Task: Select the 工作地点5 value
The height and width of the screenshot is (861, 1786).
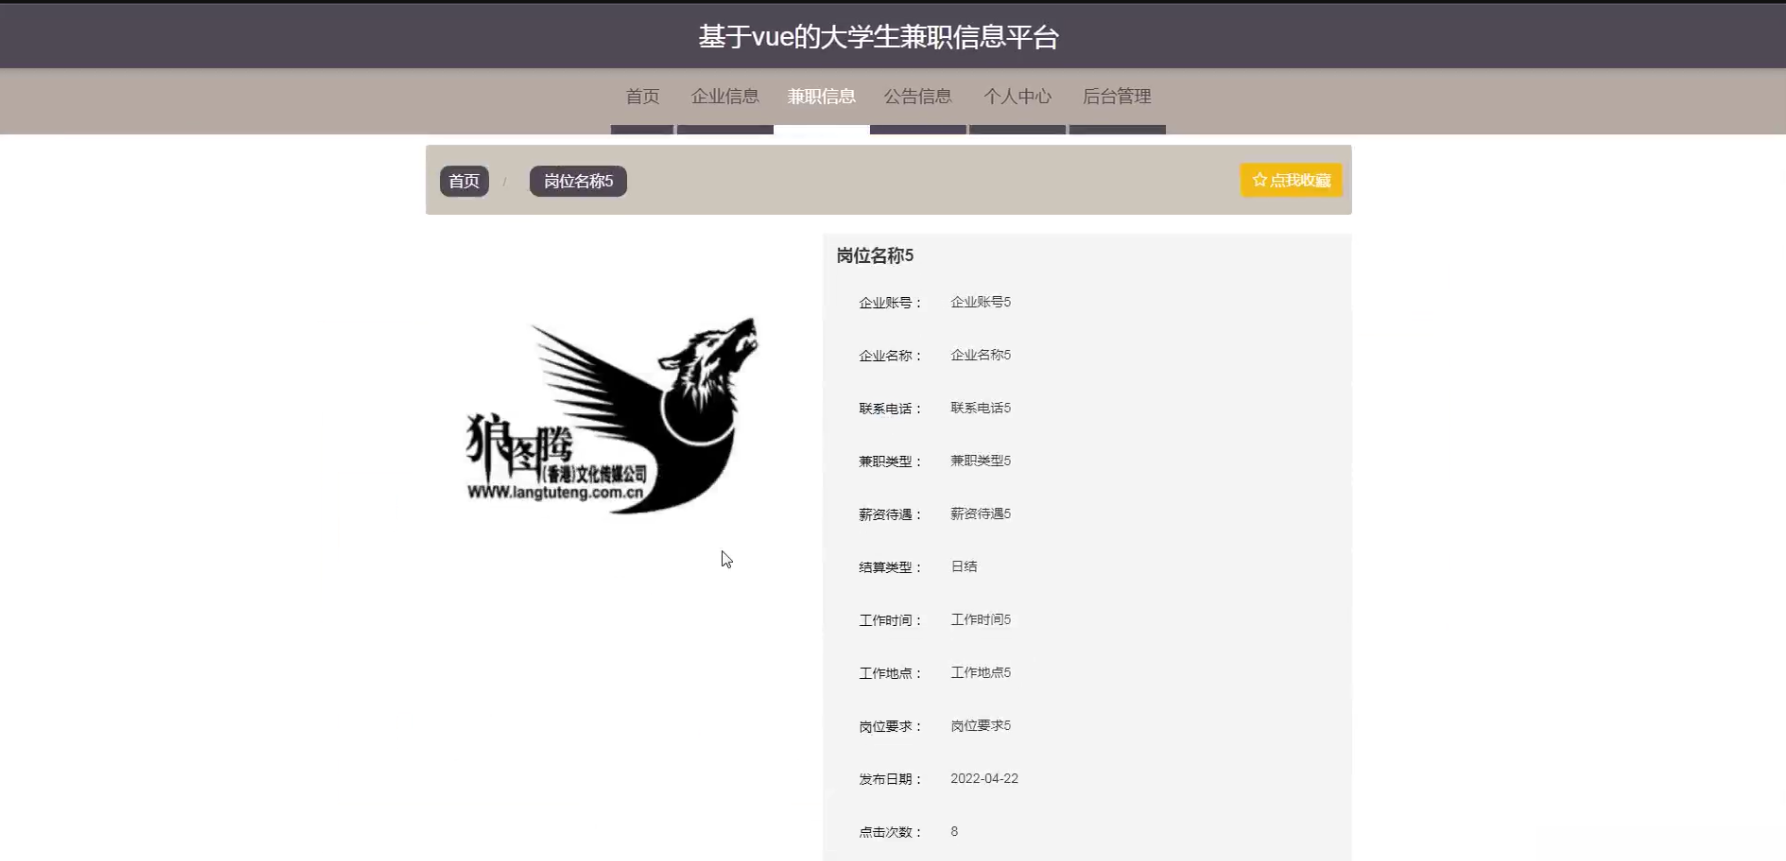Action: click(x=980, y=673)
